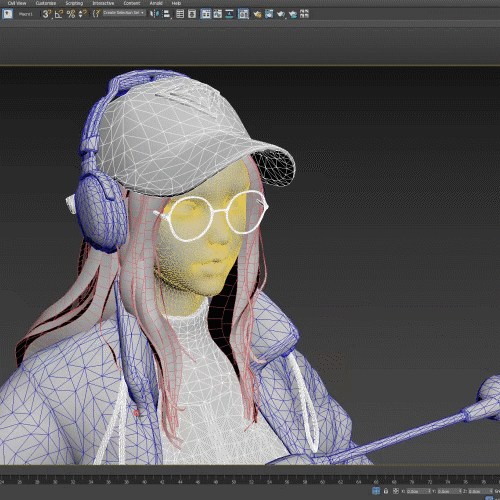Screen dimensions: 500x500
Task: Open the Edit Named Selection Sets icon
Action: tap(96, 14)
